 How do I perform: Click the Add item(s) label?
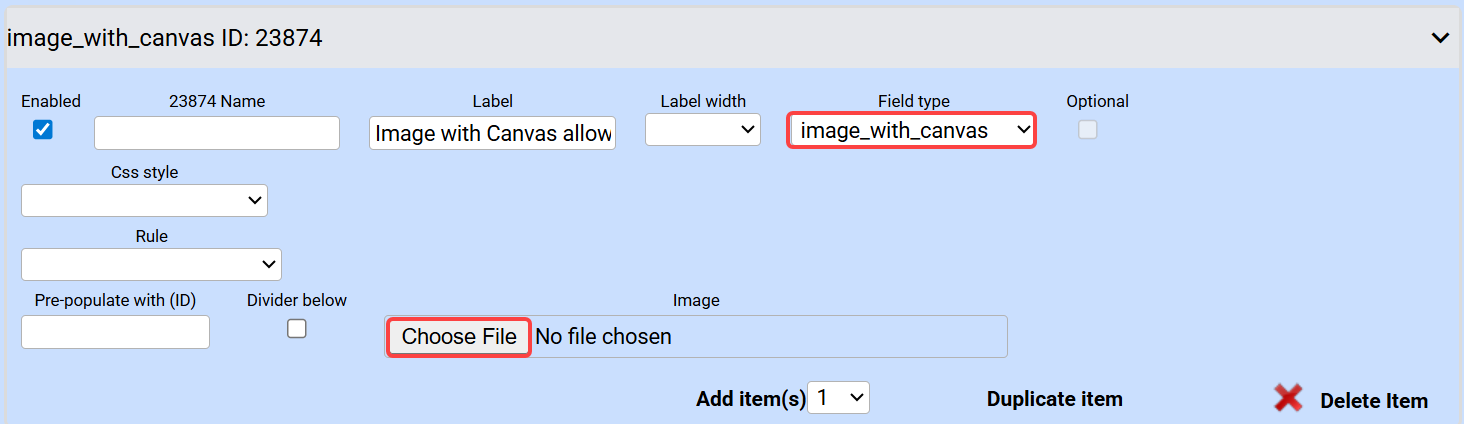[x=750, y=399]
